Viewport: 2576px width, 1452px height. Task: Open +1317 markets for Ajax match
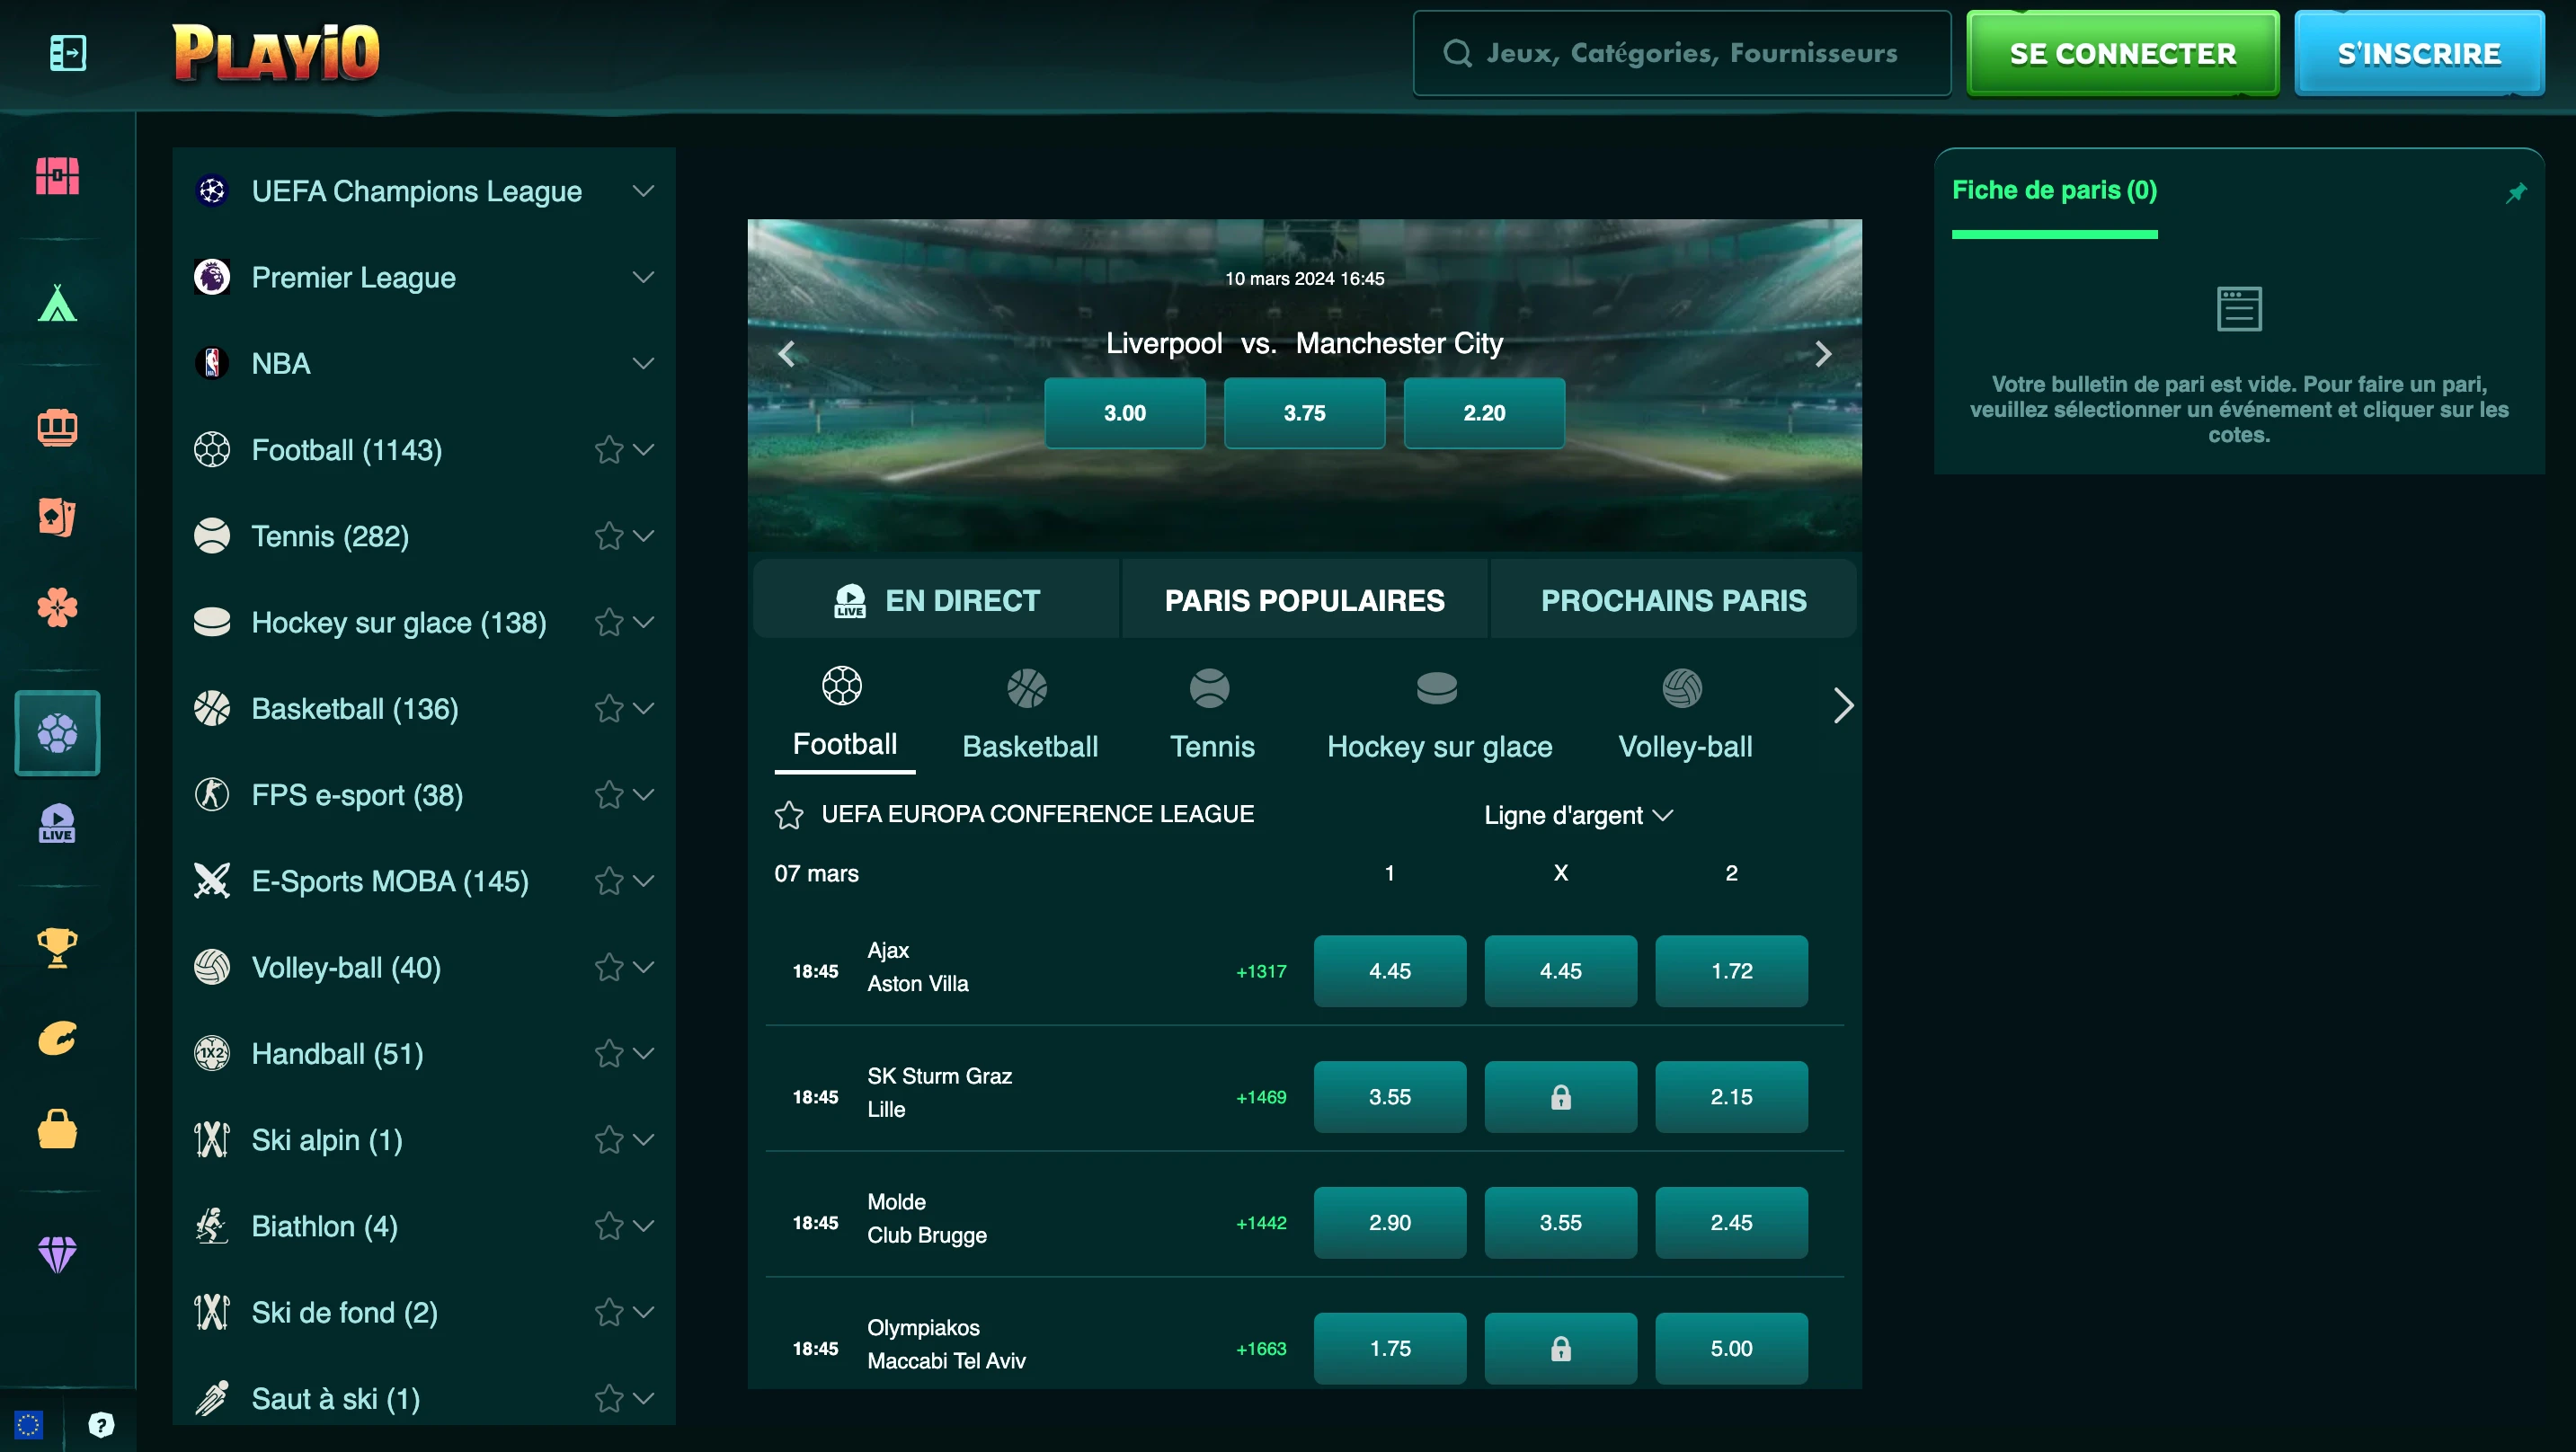(1261, 971)
